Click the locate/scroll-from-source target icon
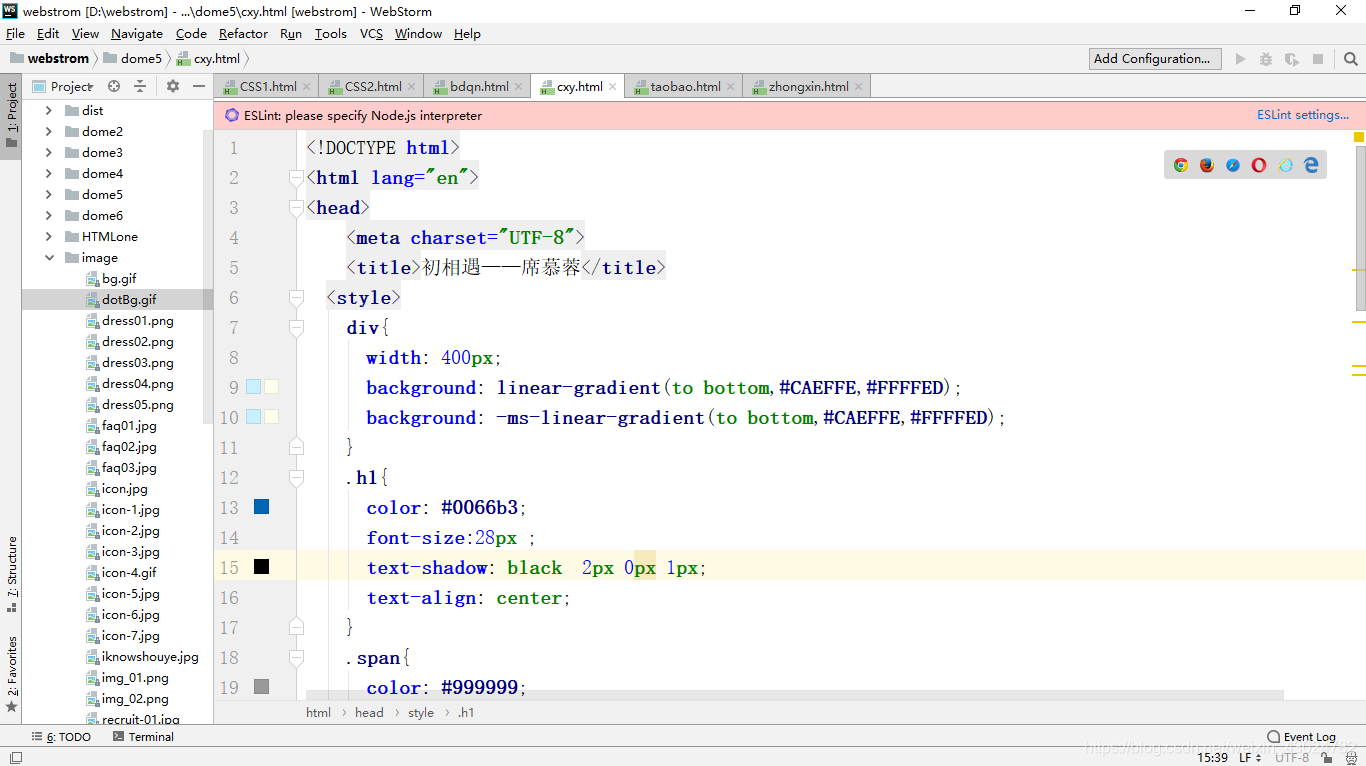 pyautogui.click(x=114, y=86)
